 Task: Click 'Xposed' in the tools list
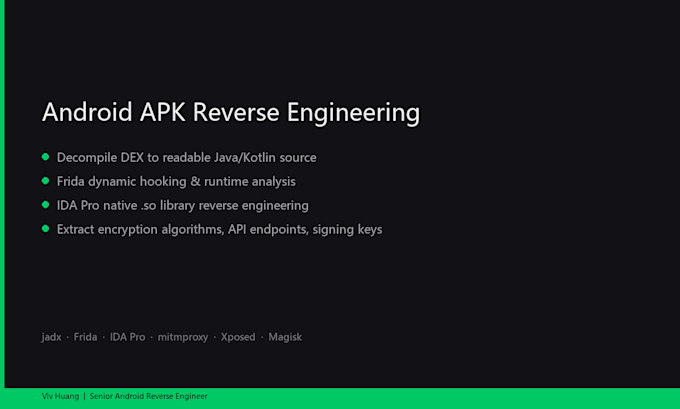(x=238, y=337)
